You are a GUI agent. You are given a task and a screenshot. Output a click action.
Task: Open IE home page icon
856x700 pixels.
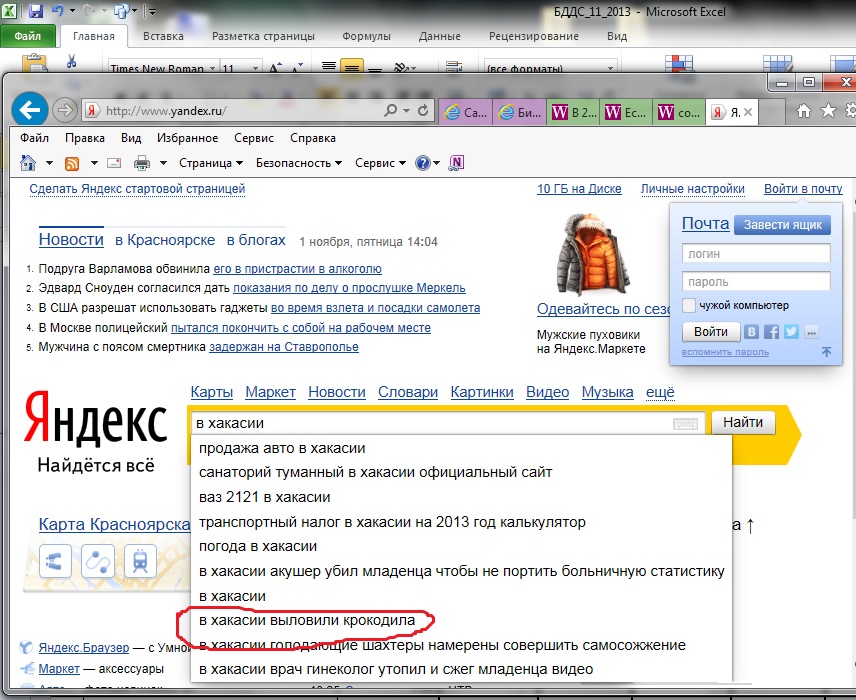tap(804, 111)
